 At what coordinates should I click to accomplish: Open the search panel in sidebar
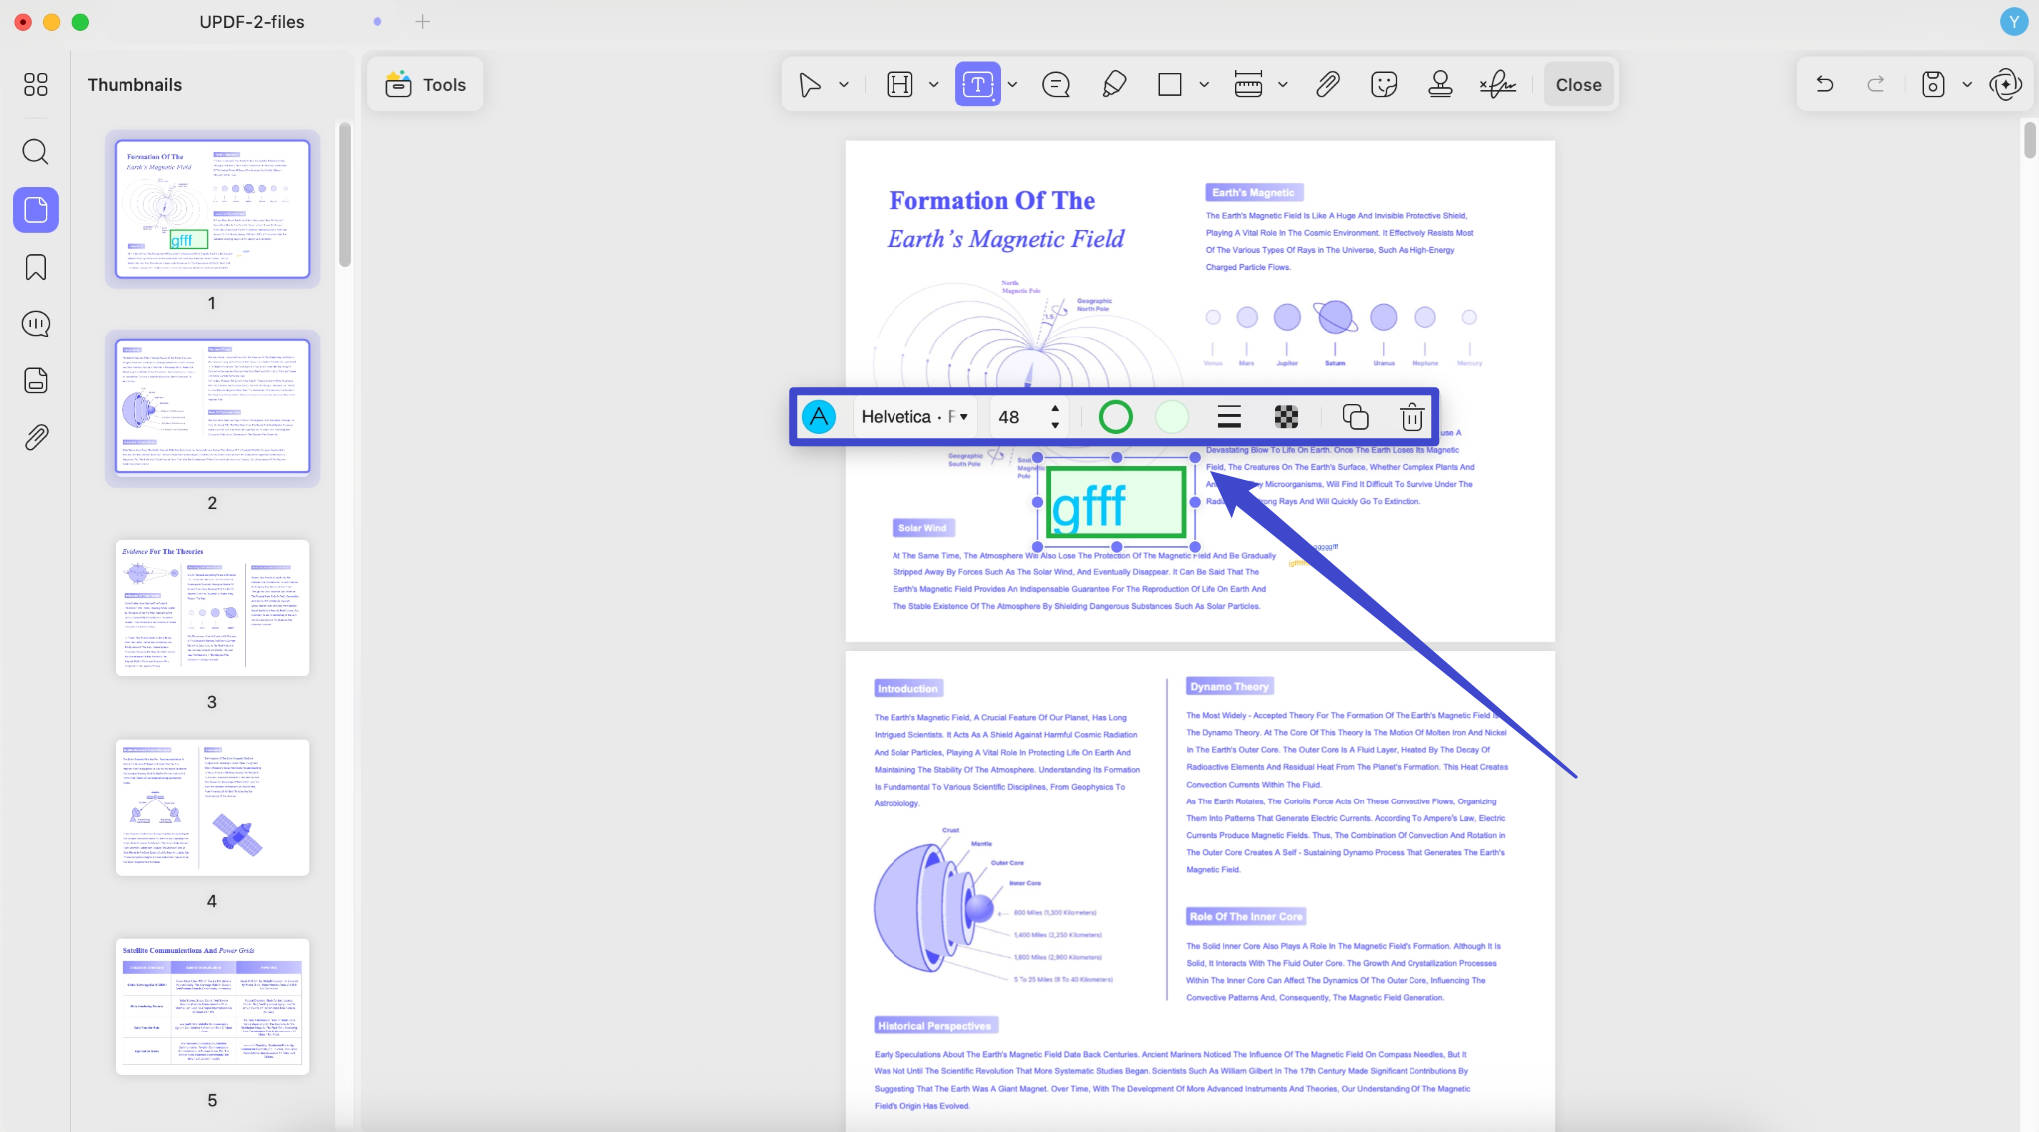[35, 152]
